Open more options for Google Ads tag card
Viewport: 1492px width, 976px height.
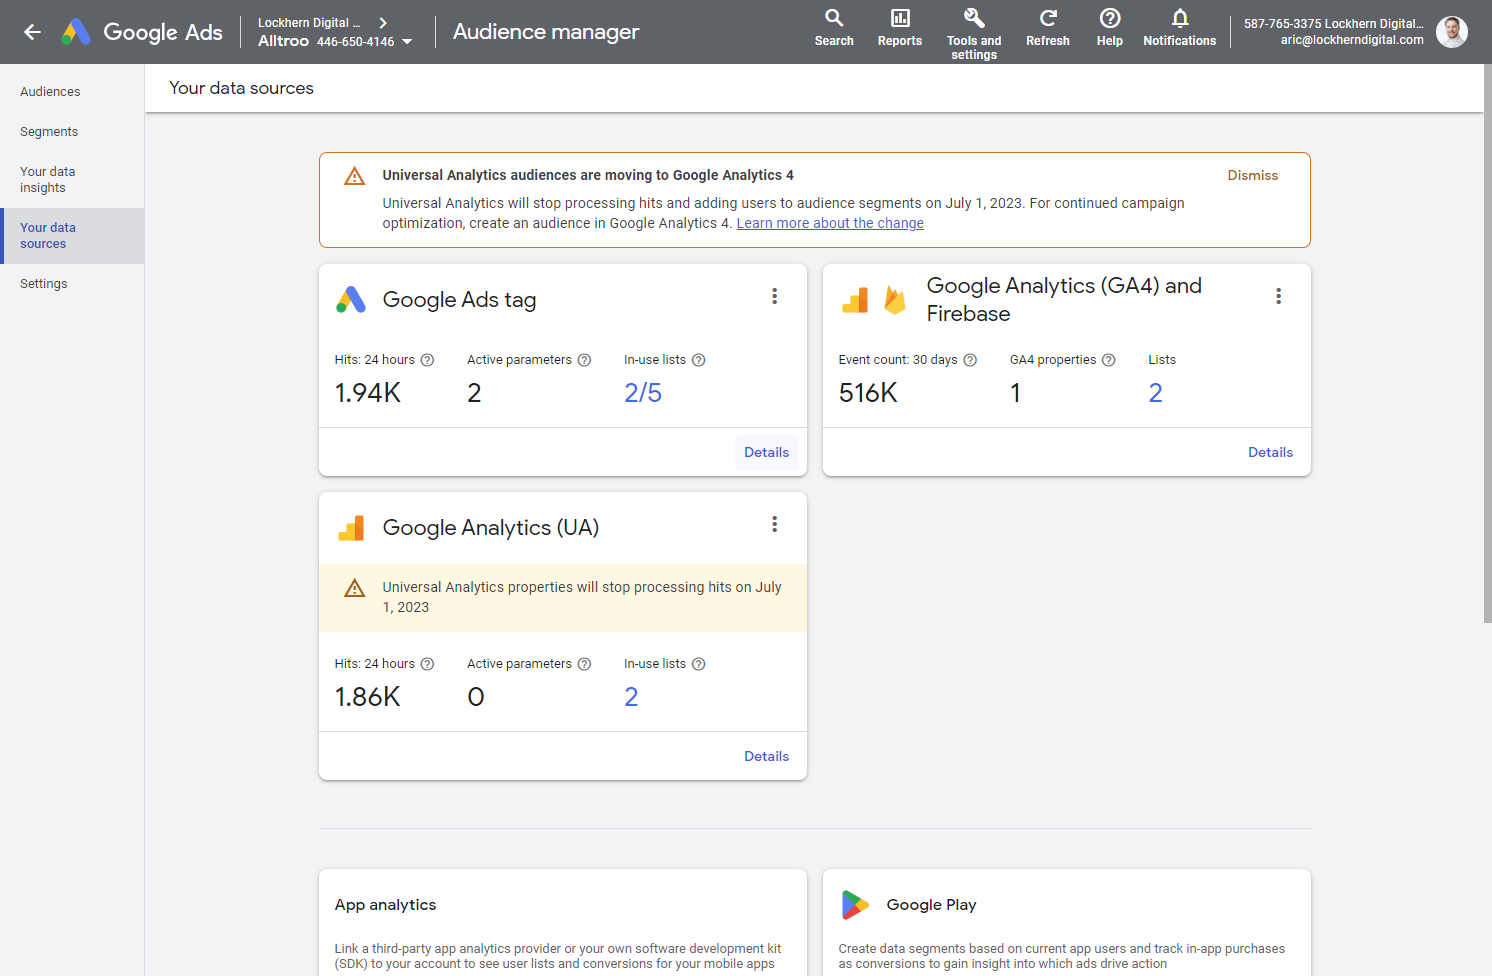click(x=775, y=296)
